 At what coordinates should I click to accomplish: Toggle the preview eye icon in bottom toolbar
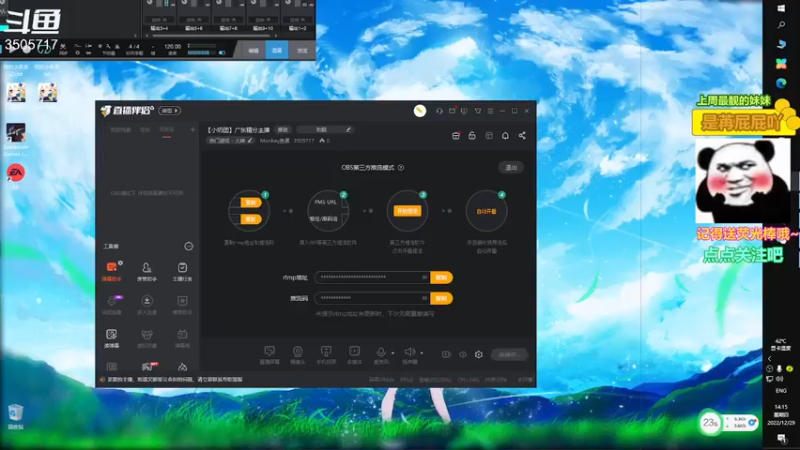463,354
